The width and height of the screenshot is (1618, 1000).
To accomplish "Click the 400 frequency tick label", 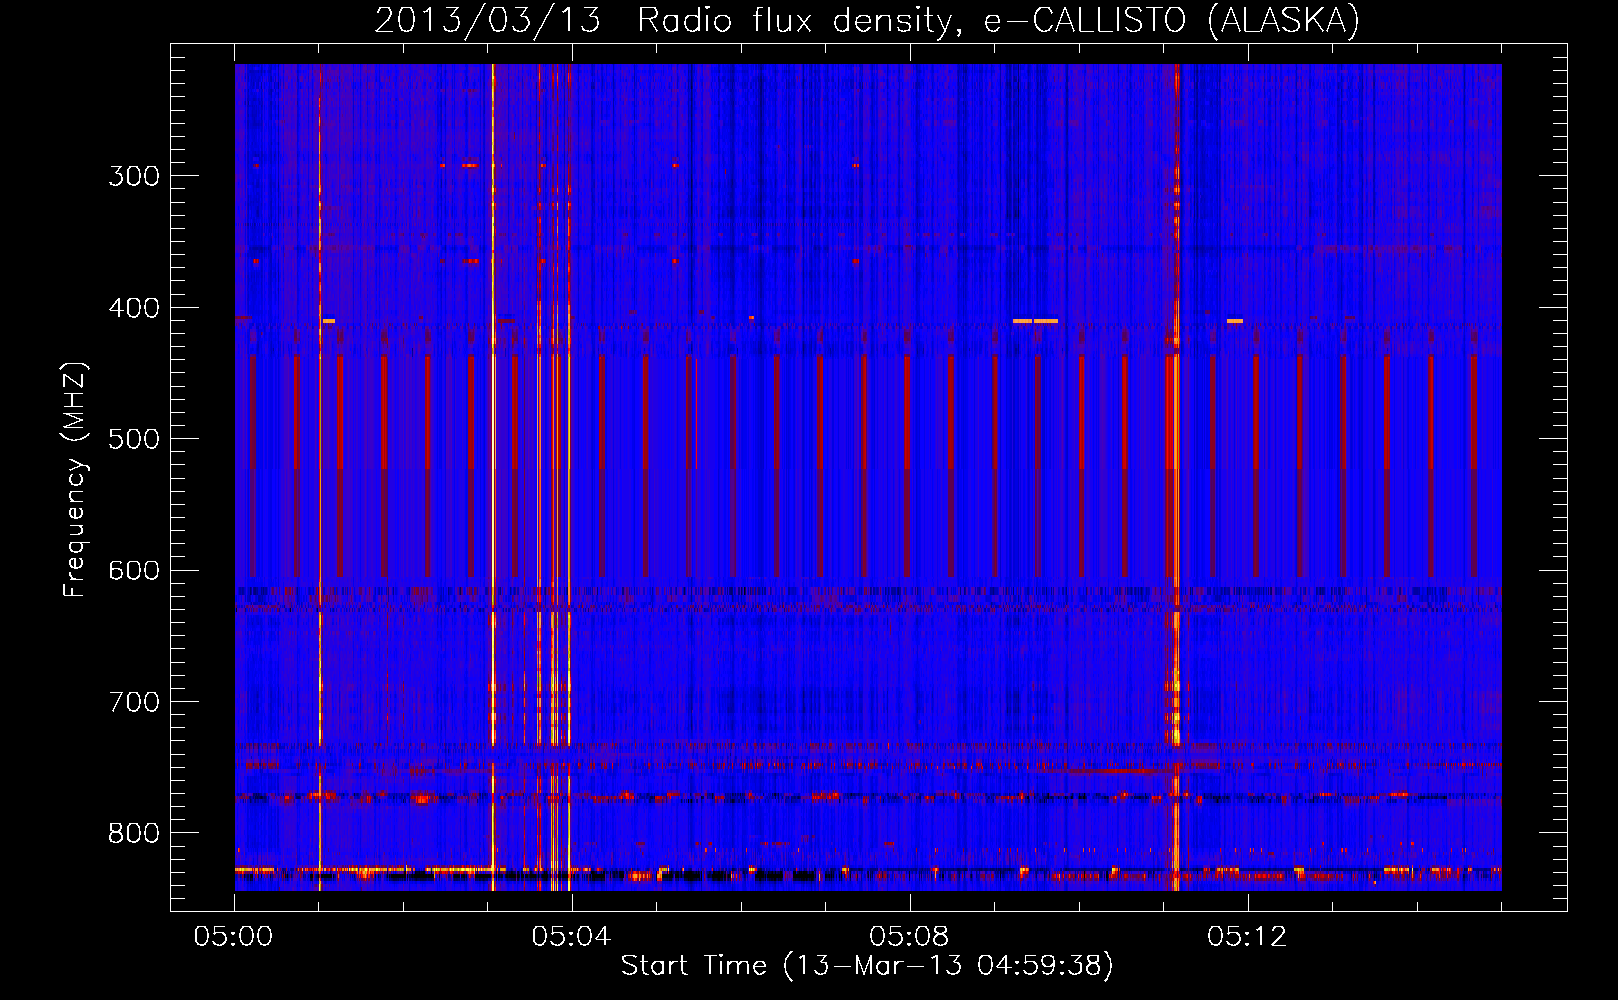I will click(134, 308).
